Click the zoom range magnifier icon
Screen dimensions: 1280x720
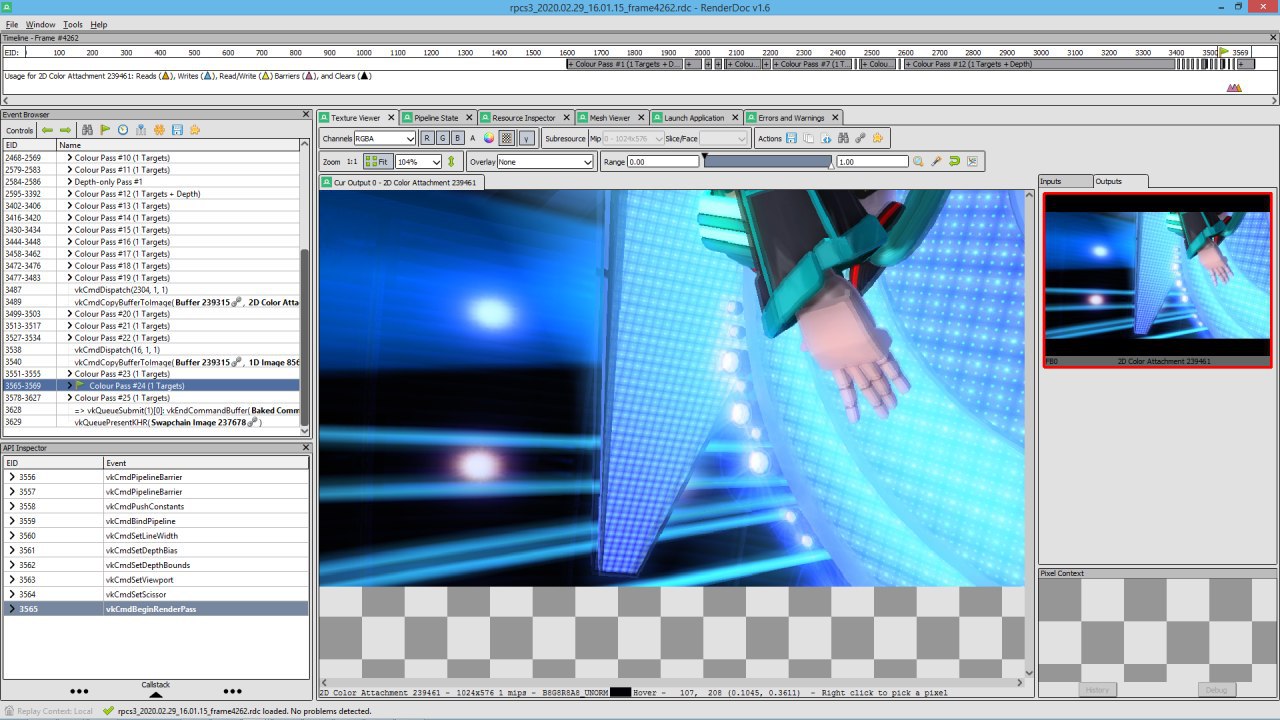(x=918, y=161)
